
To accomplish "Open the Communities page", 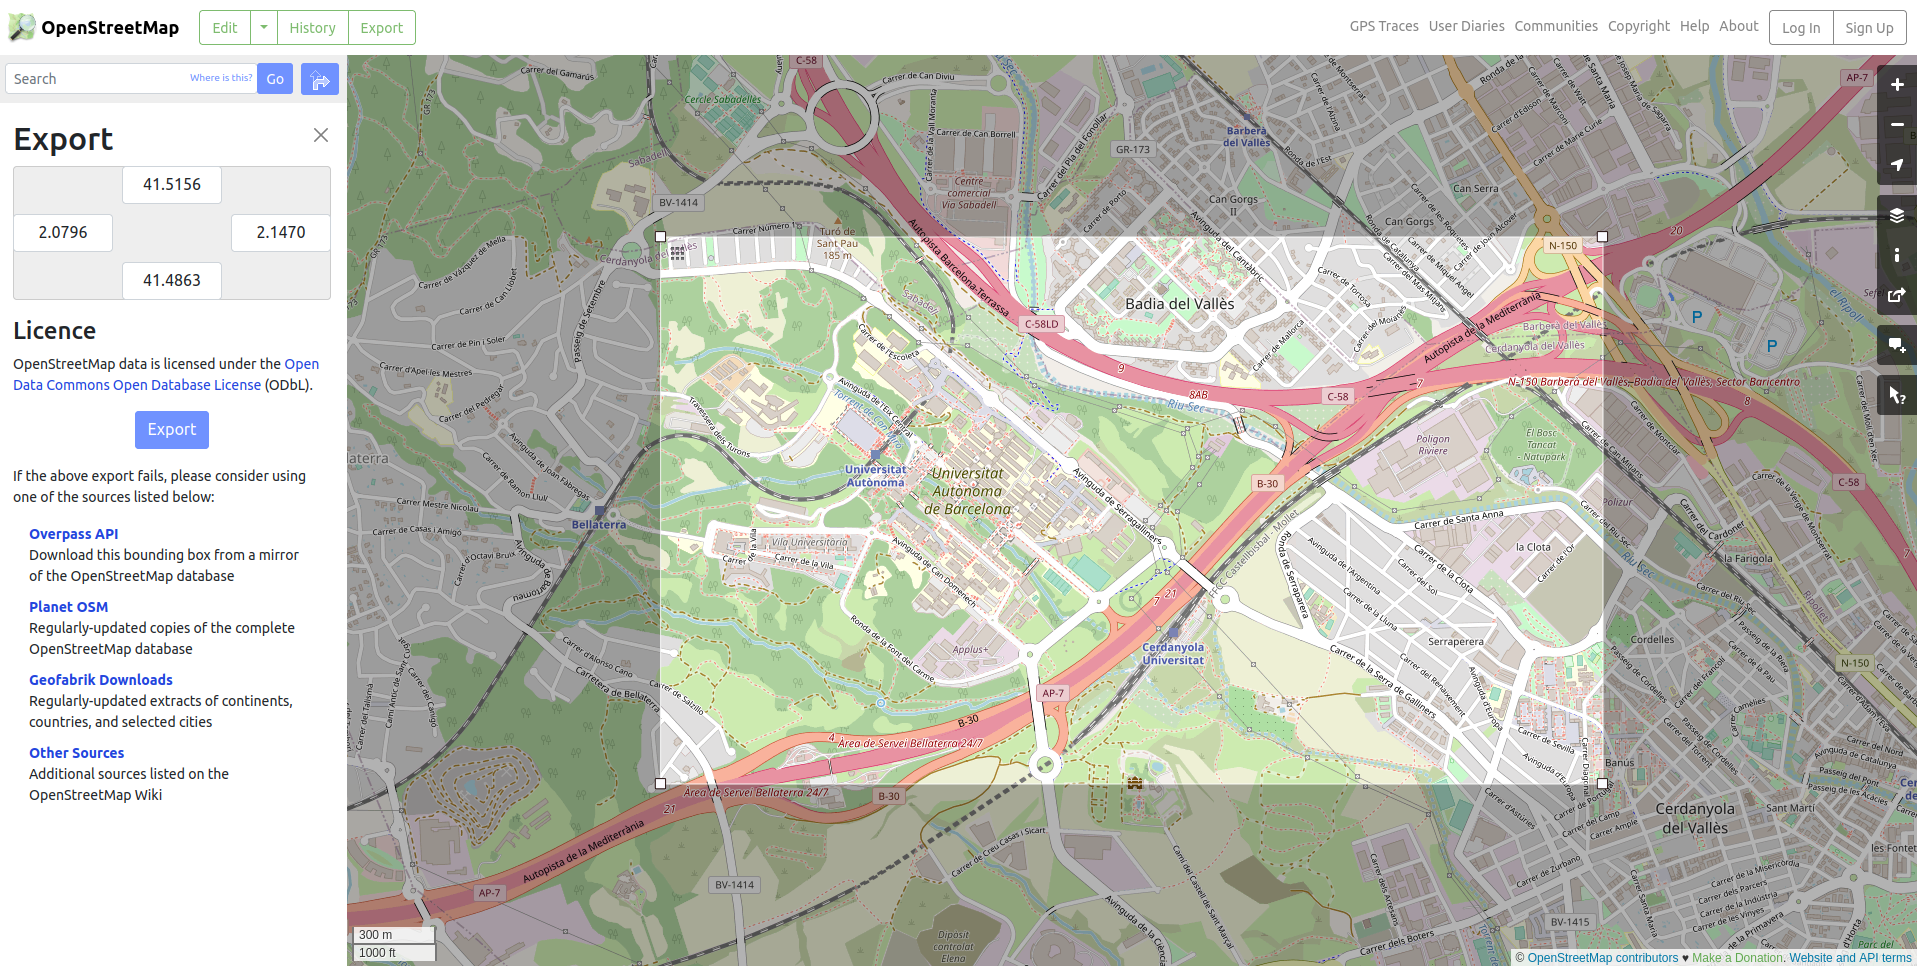I will click(1555, 26).
